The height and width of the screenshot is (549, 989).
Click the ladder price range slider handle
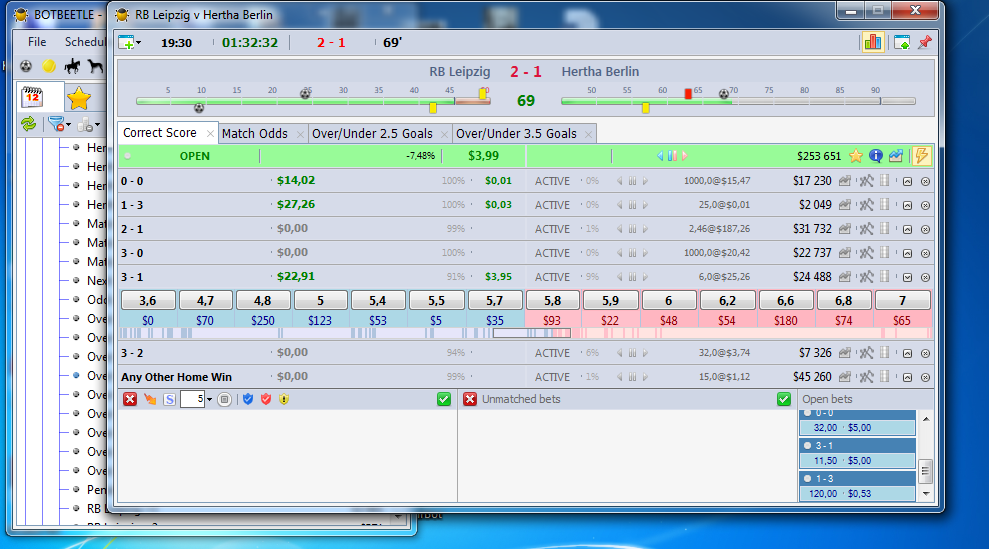pos(532,333)
